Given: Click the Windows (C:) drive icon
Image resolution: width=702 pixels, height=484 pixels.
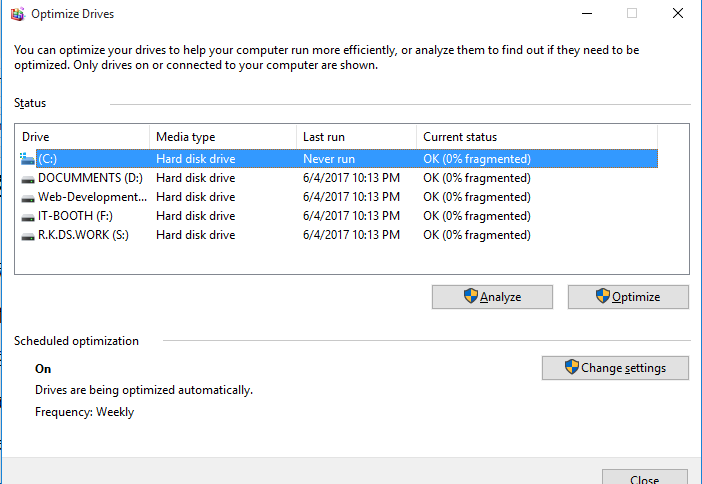Looking at the screenshot, I should click(x=28, y=158).
